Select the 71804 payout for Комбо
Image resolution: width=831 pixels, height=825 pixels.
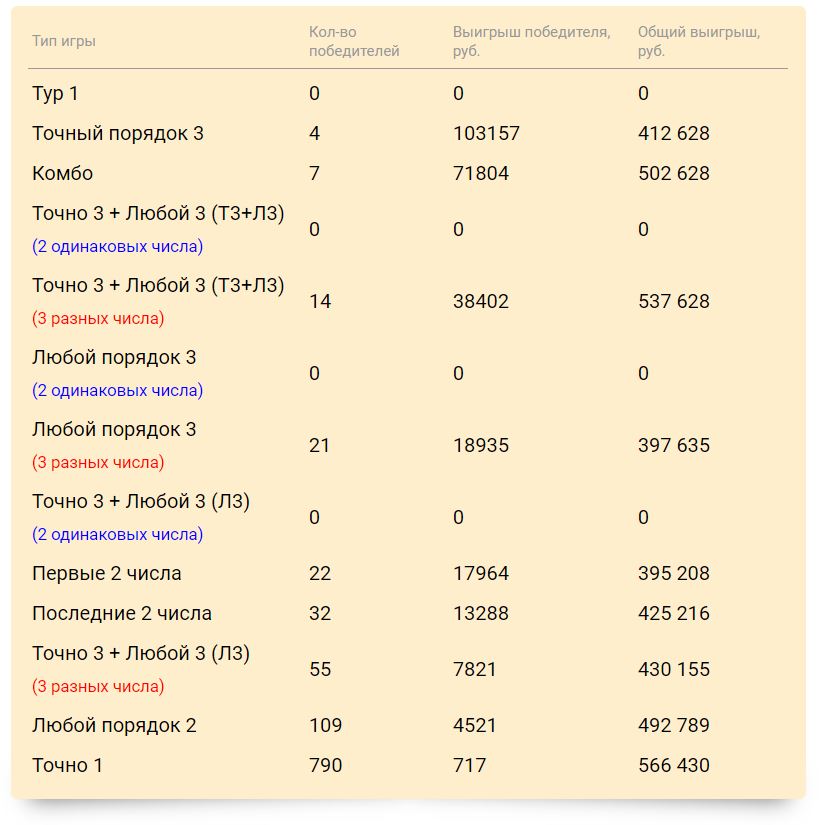481,173
